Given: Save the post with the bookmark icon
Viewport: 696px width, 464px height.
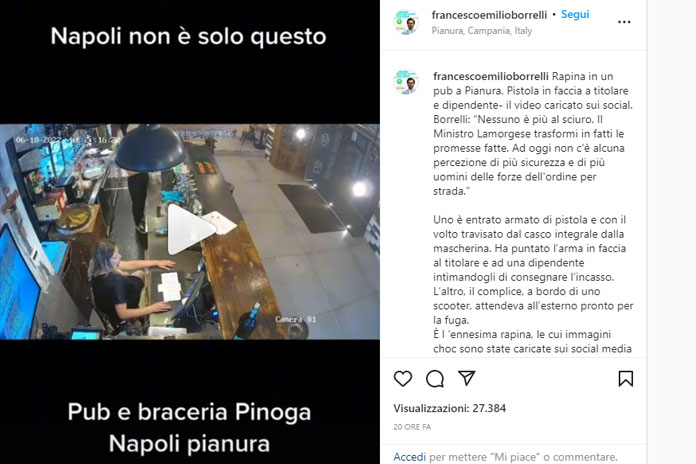Looking at the screenshot, I should pyautogui.click(x=626, y=379).
